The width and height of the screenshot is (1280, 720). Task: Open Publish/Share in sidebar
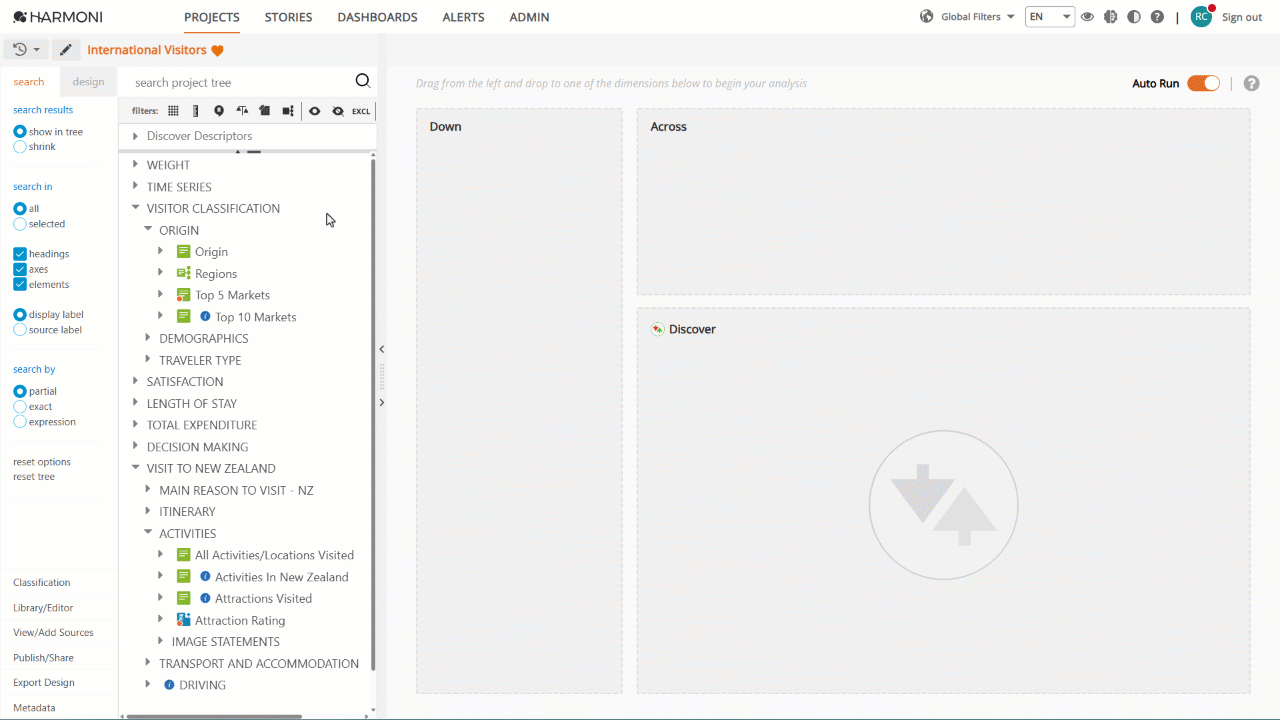[x=43, y=658]
